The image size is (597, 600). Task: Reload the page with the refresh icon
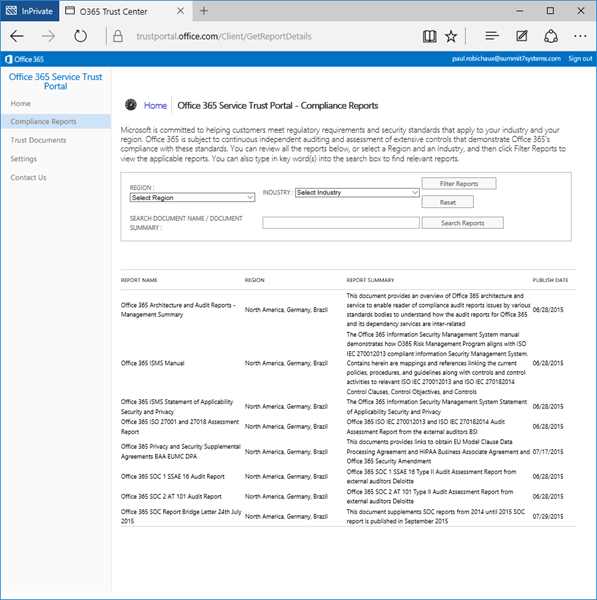80,36
